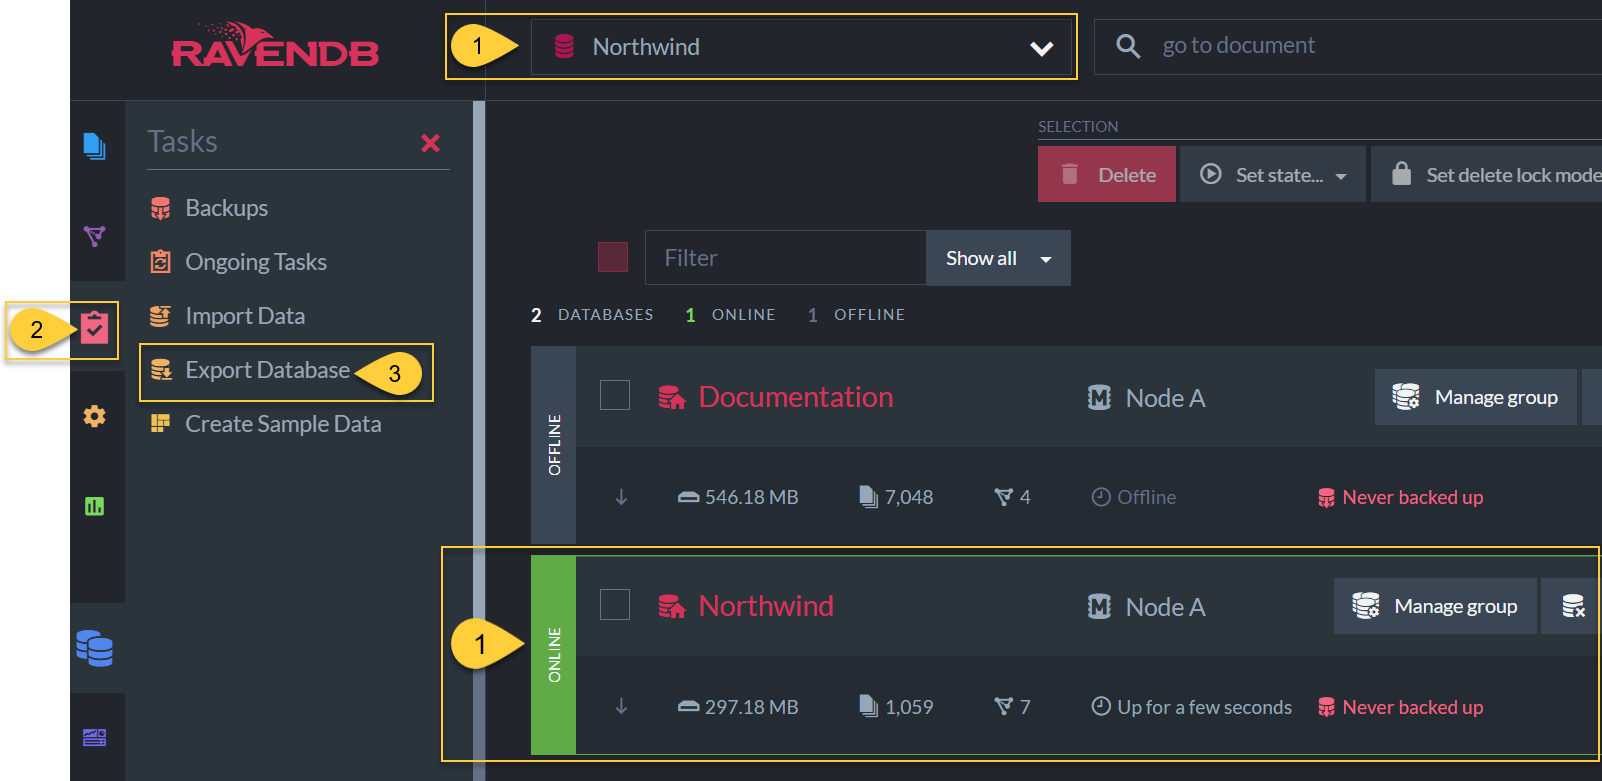This screenshot has width=1602, height=781.
Task: Click the search magnifier icon
Action: click(1128, 46)
